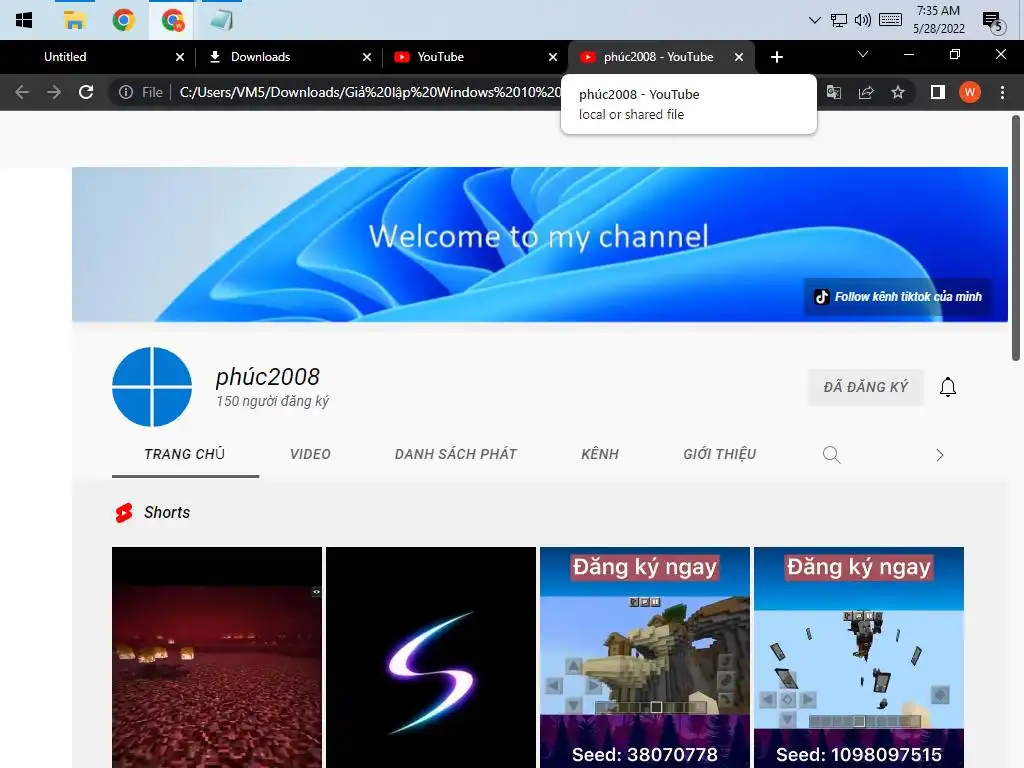1024x768 pixels.
Task: Click the Welcome to my channel banner
Action: [x=539, y=244]
